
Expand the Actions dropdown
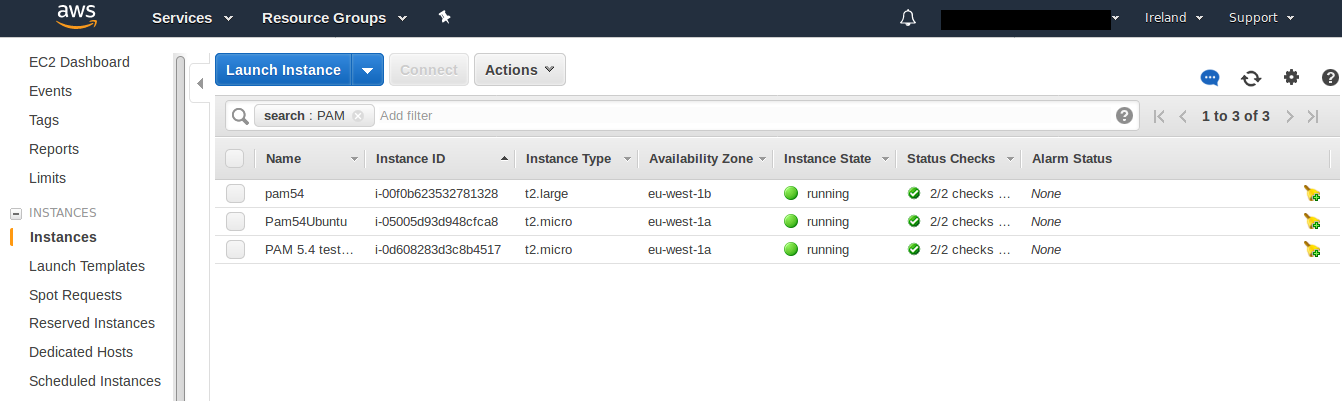tap(519, 70)
